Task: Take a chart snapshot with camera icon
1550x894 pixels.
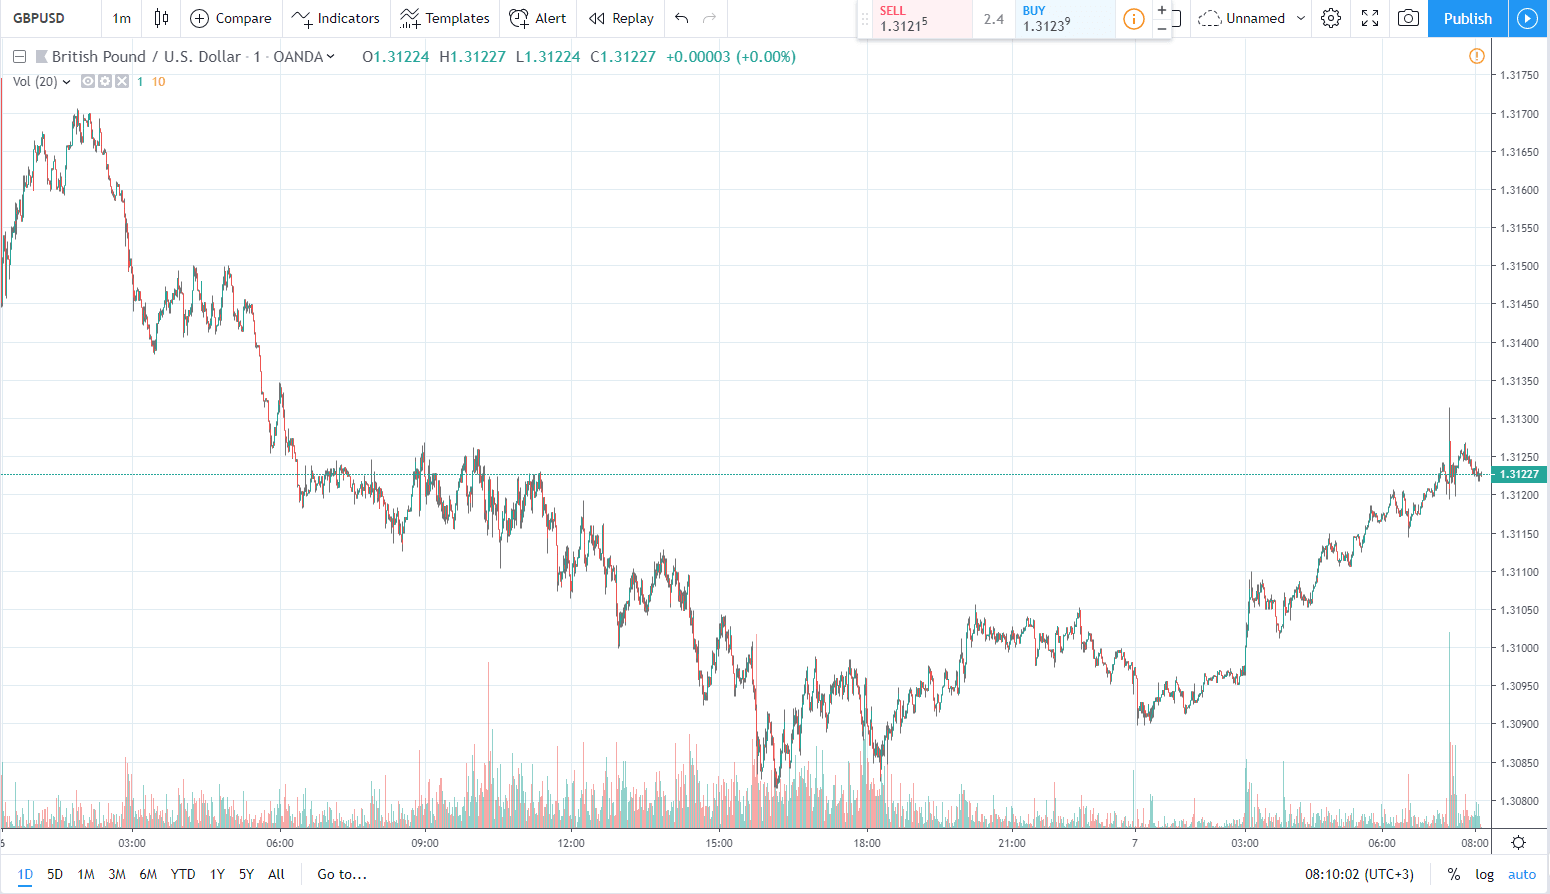Action: (1408, 18)
